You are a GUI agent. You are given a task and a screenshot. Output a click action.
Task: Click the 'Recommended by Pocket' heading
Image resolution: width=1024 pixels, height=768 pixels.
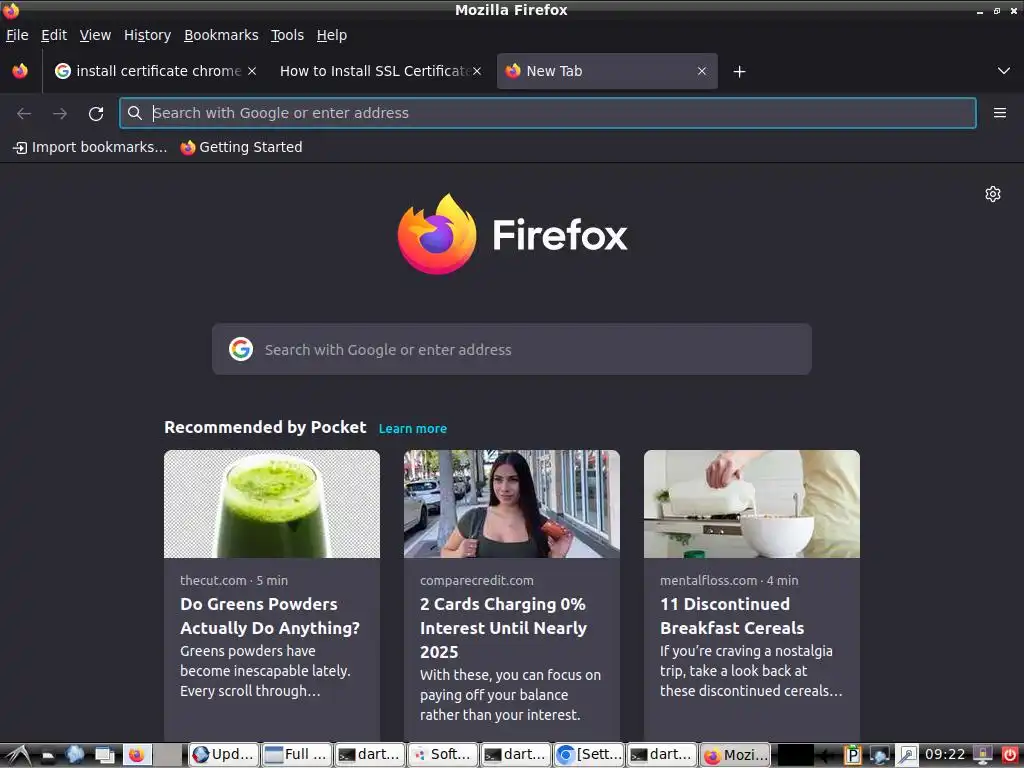coord(265,427)
